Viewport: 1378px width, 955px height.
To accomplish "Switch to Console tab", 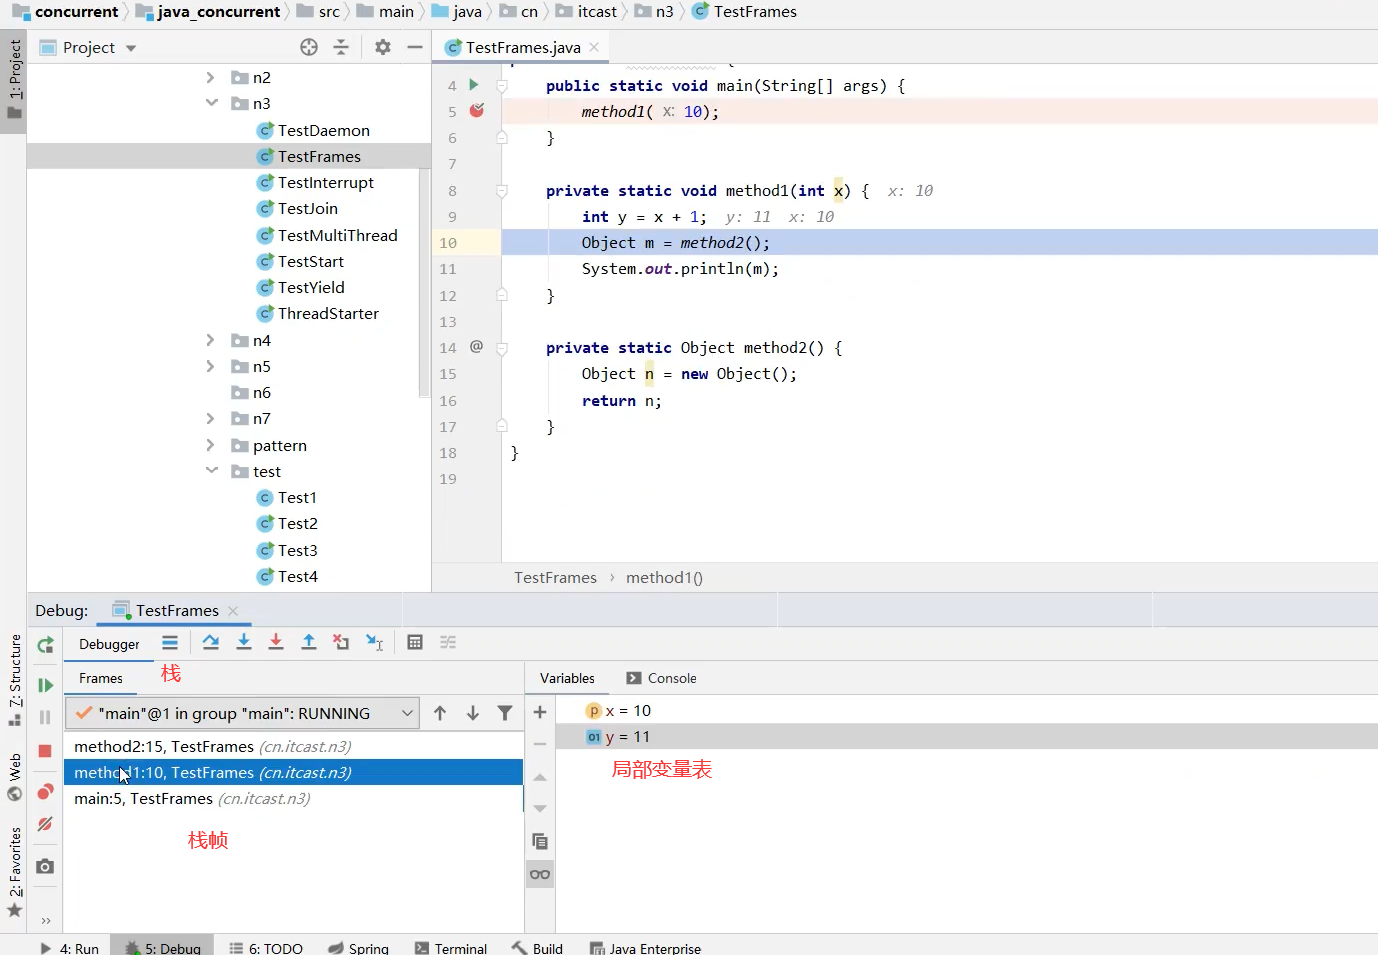I will (661, 678).
